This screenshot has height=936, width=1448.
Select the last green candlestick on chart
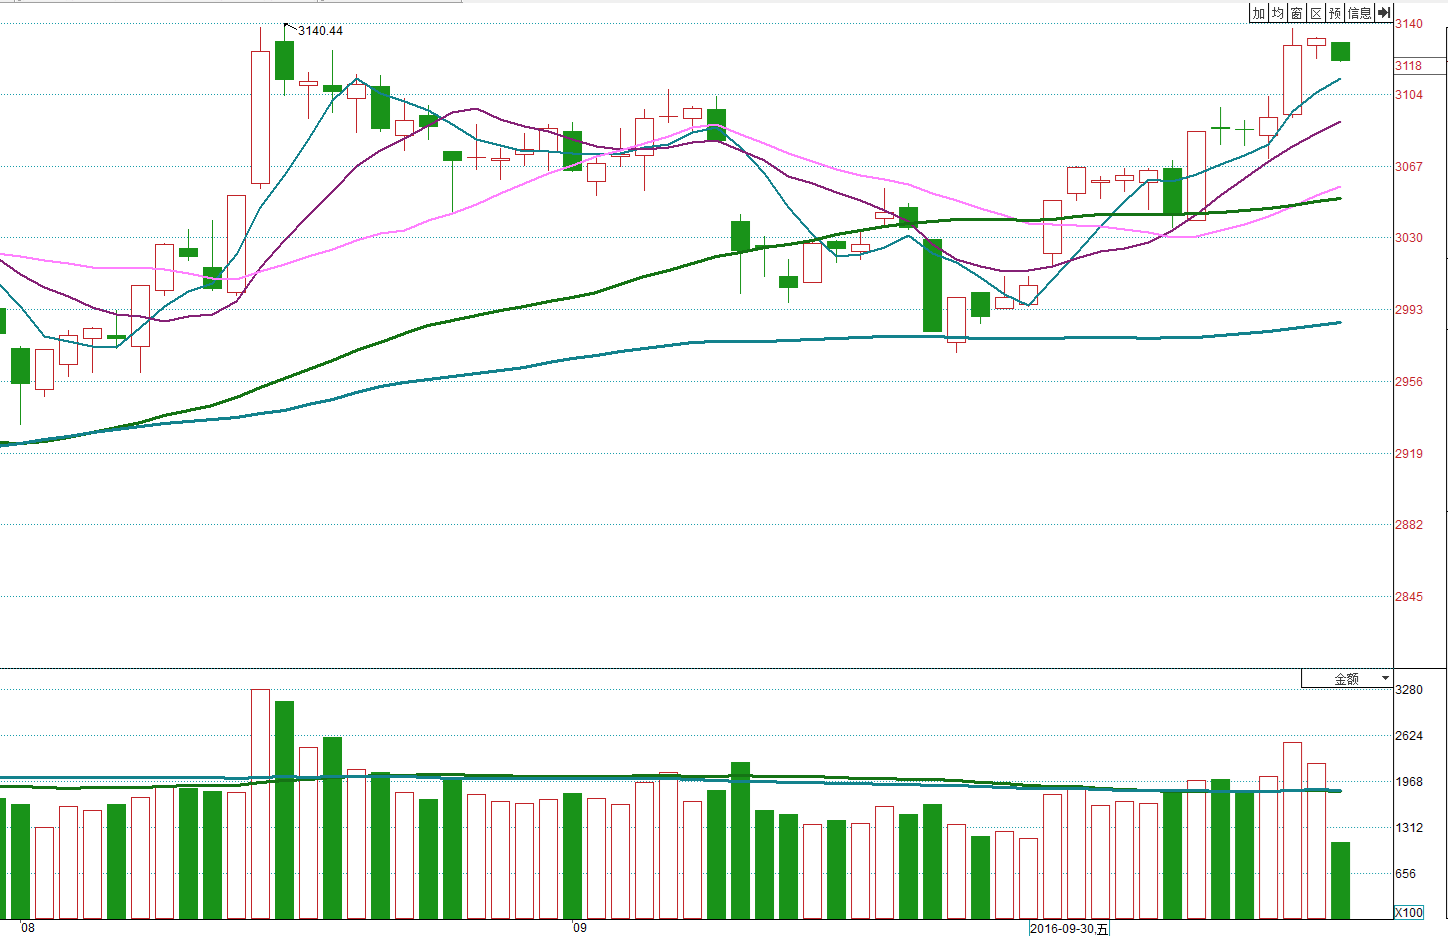1340,51
